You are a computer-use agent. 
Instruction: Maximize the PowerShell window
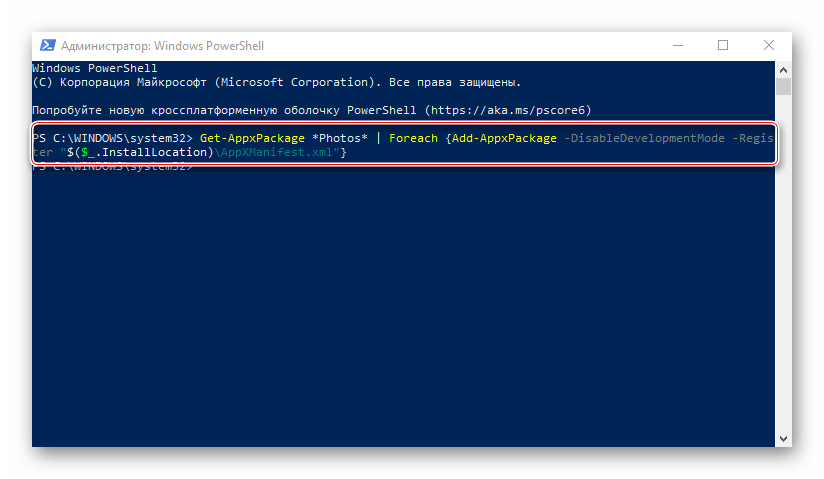[x=723, y=46]
